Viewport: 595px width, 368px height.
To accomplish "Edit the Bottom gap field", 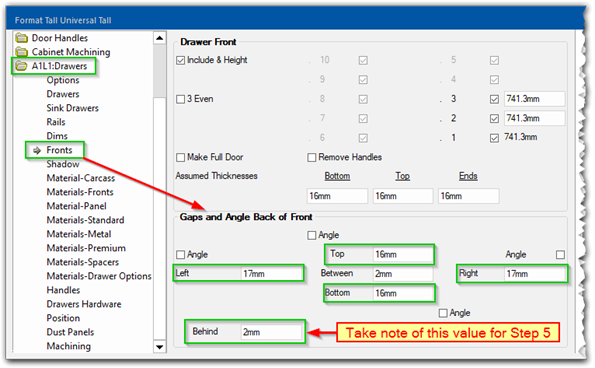I will coord(403,293).
